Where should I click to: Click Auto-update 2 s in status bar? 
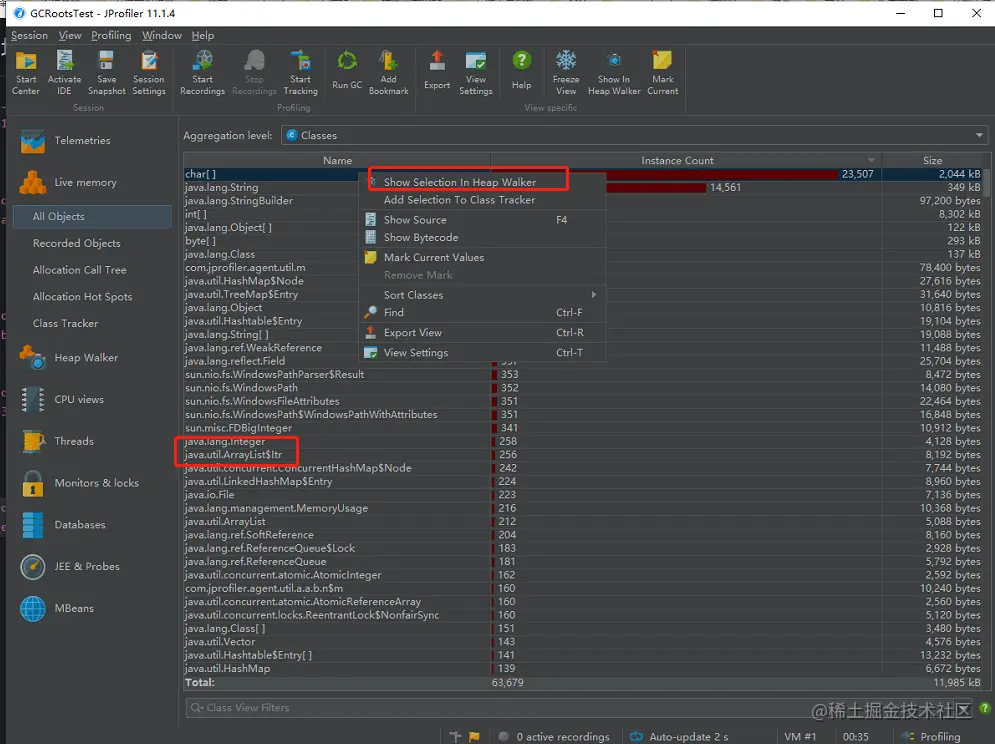coord(679,736)
